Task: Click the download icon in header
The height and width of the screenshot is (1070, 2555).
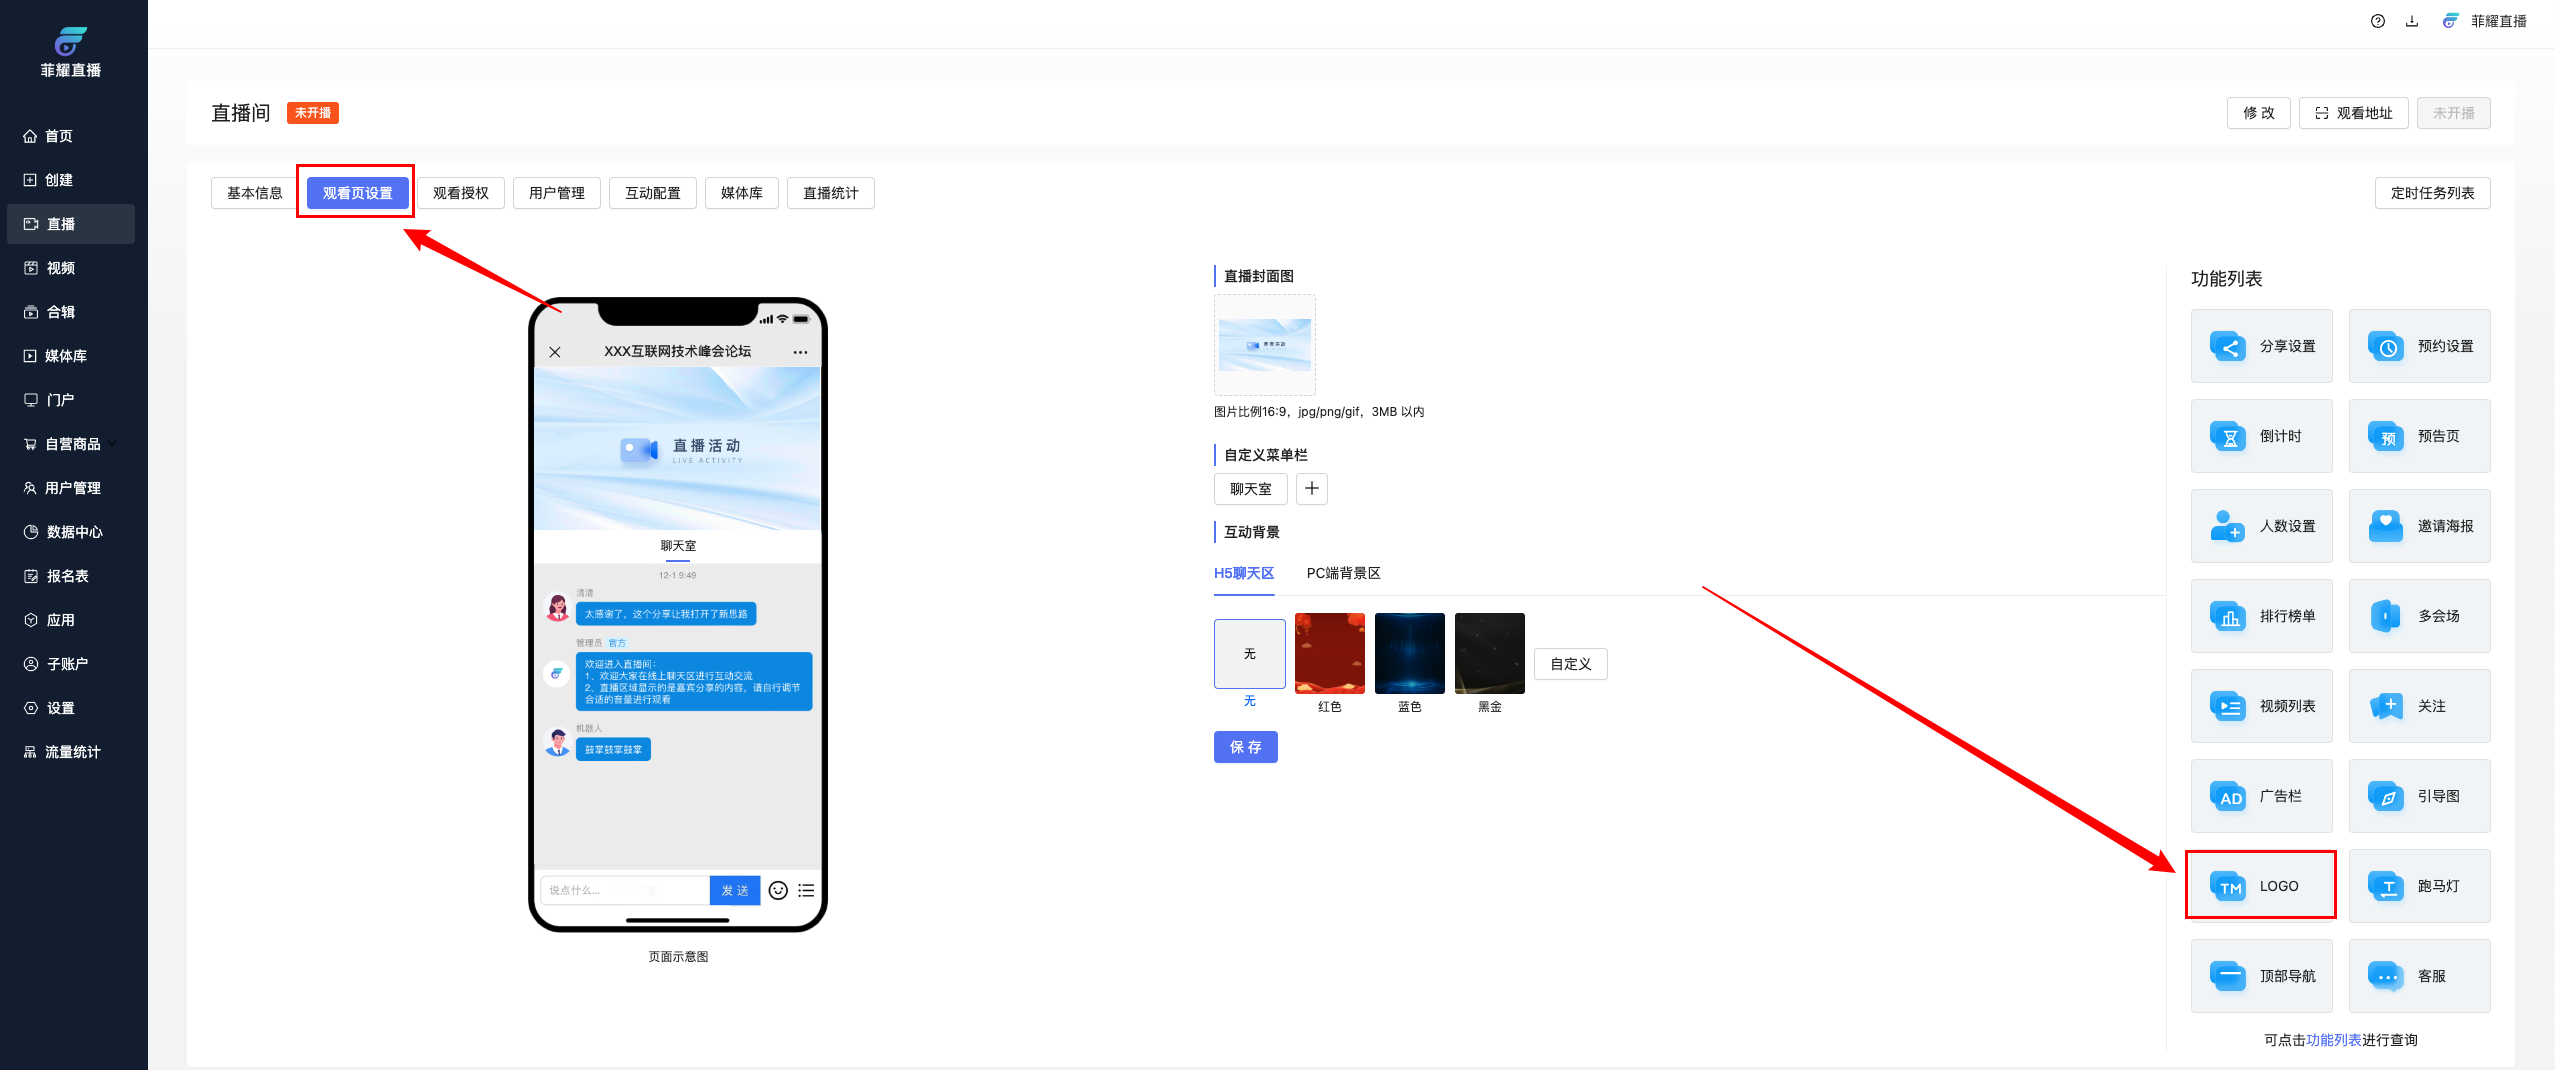Action: coord(2412,21)
